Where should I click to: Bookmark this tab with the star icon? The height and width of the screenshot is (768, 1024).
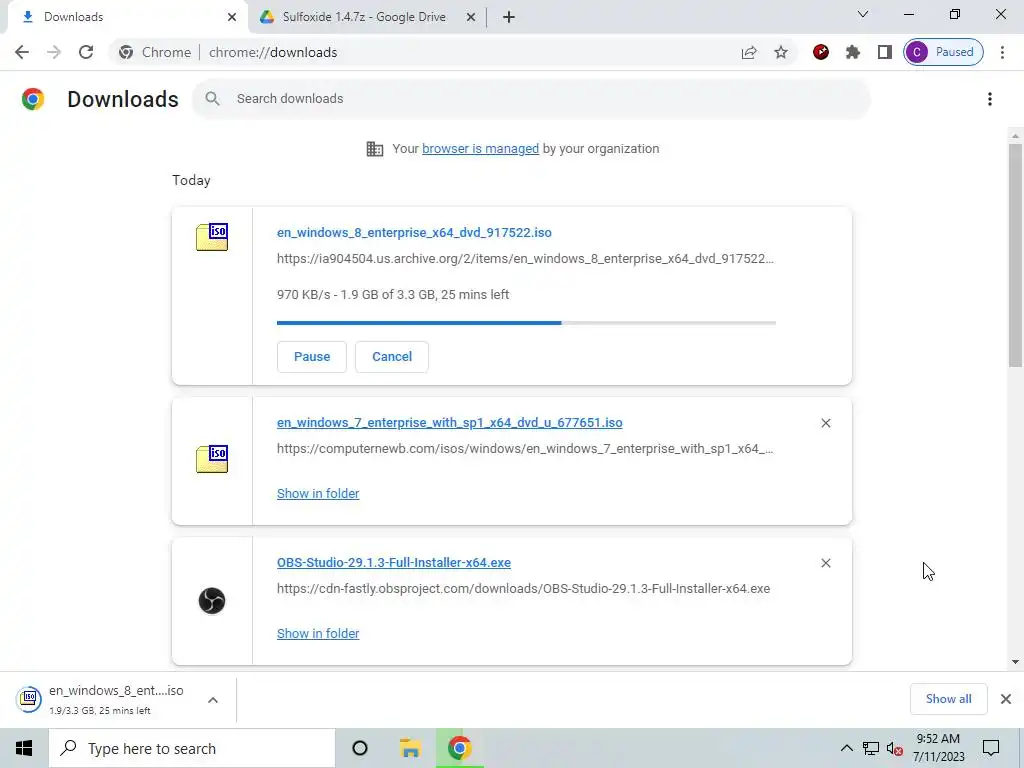(x=781, y=52)
